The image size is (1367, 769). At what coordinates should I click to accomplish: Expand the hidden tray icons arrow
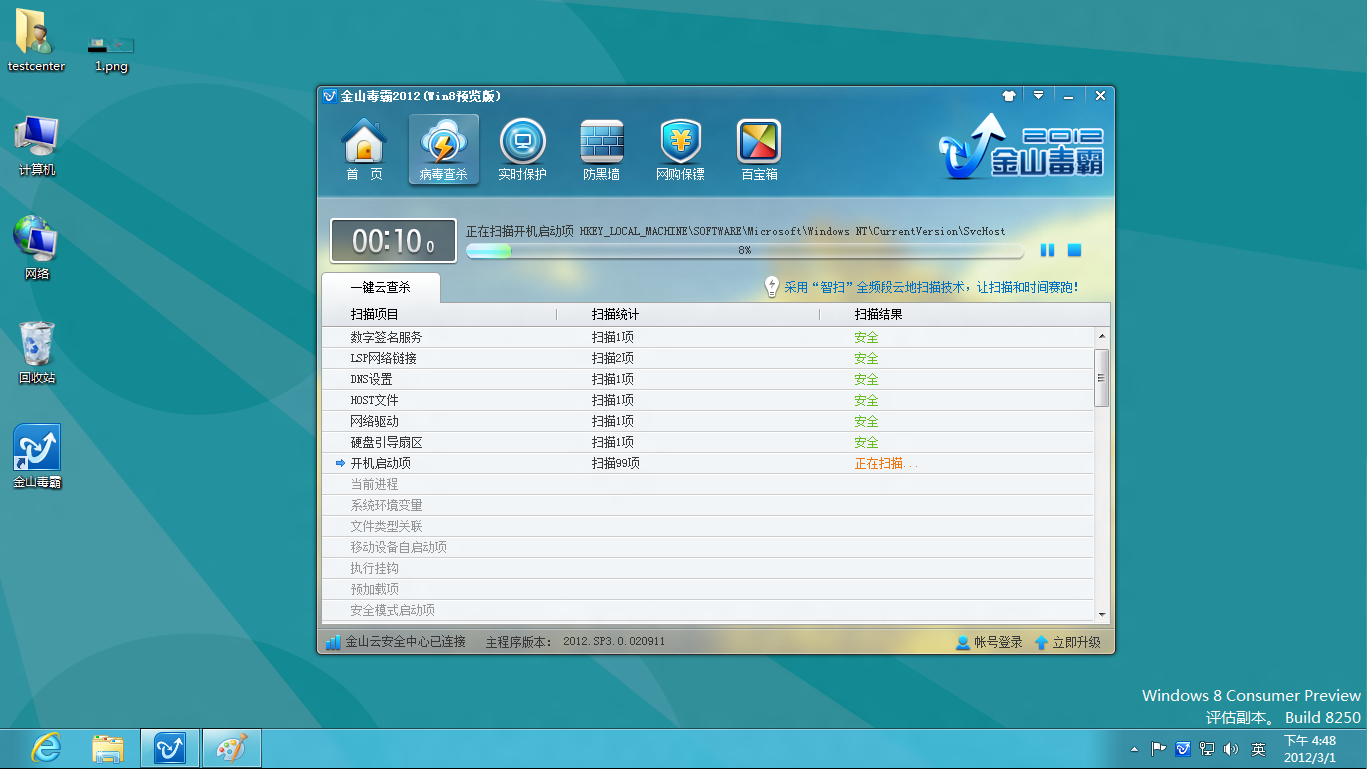click(1134, 749)
